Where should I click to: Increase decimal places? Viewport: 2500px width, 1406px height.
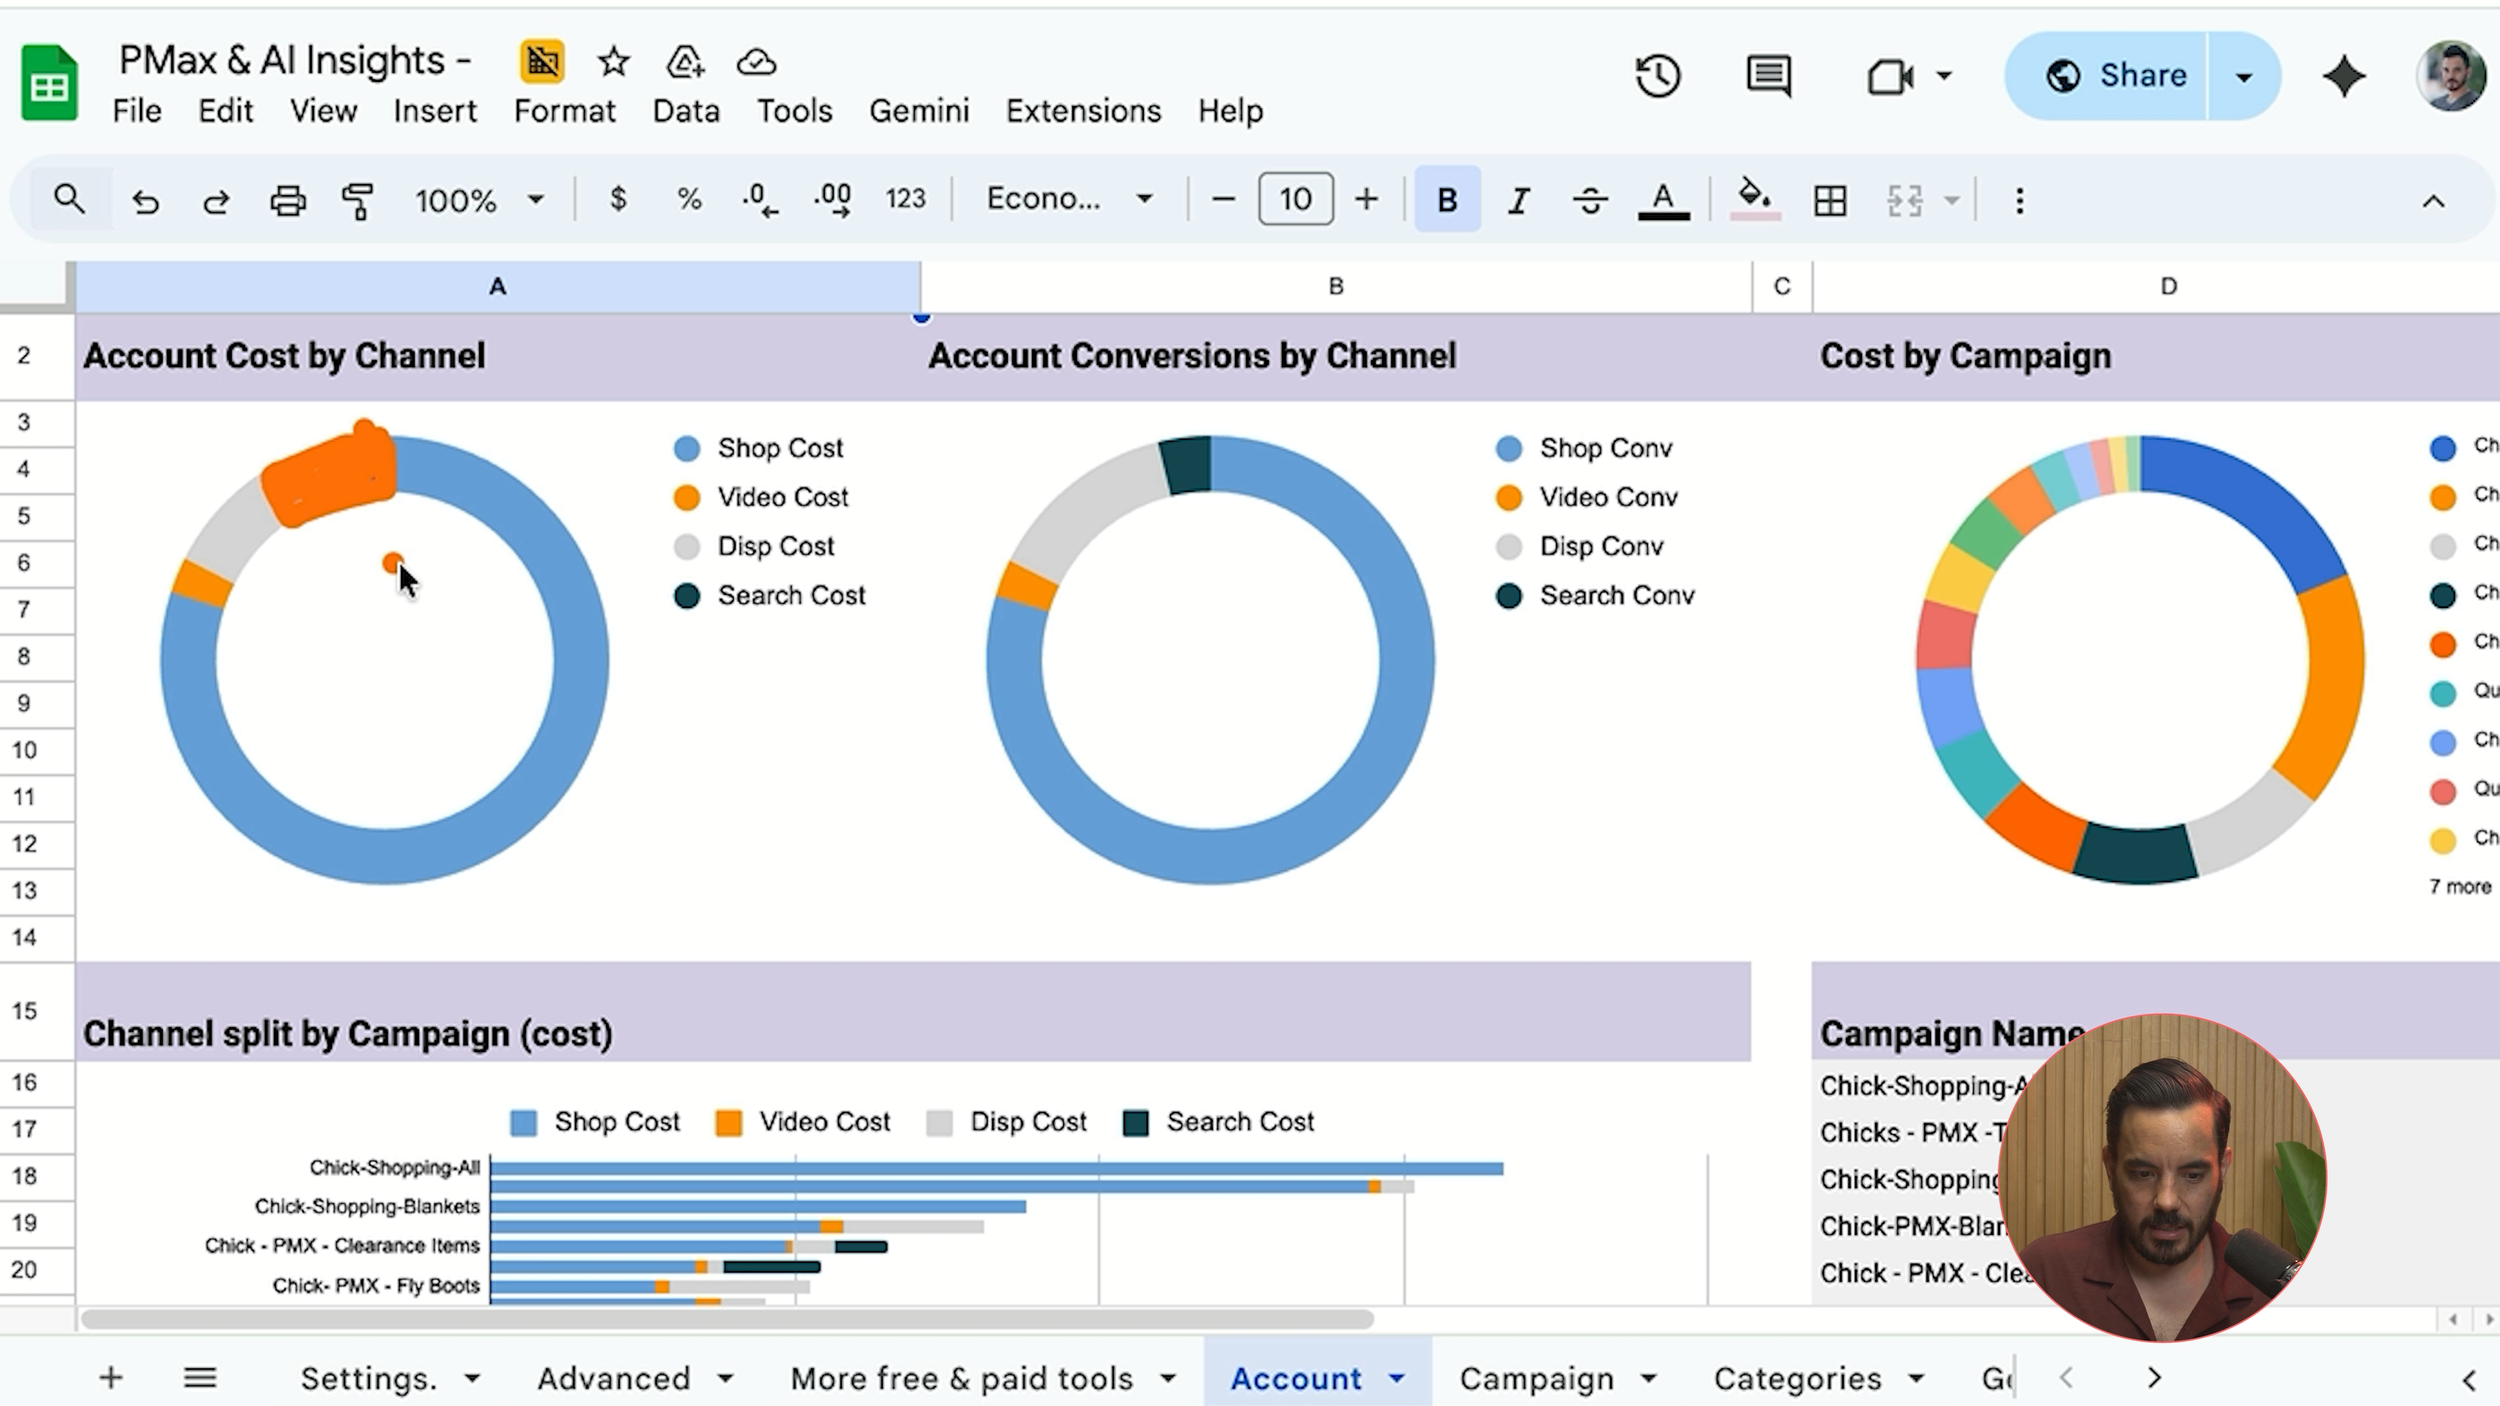click(x=832, y=199)
